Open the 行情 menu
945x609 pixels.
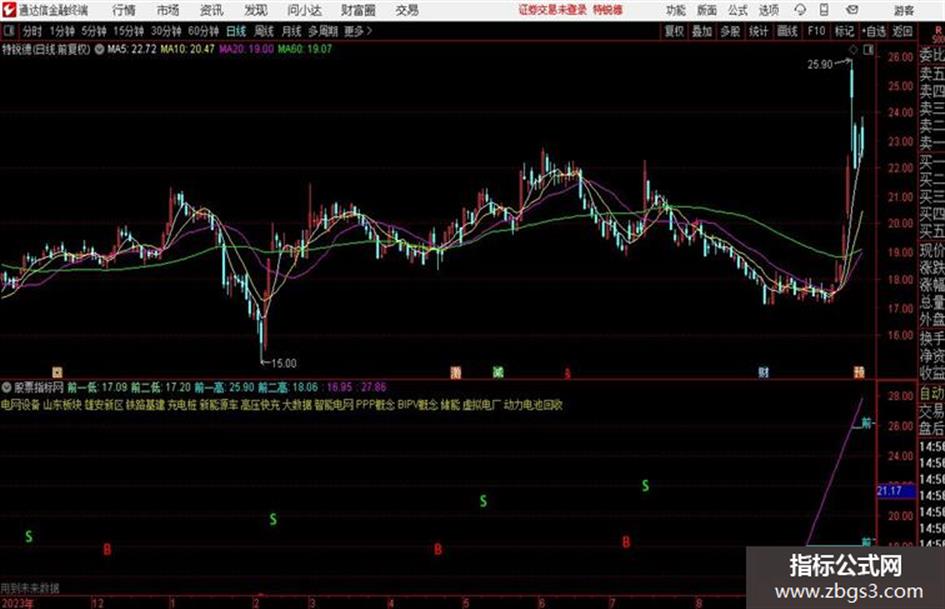[x=124, y=10]
